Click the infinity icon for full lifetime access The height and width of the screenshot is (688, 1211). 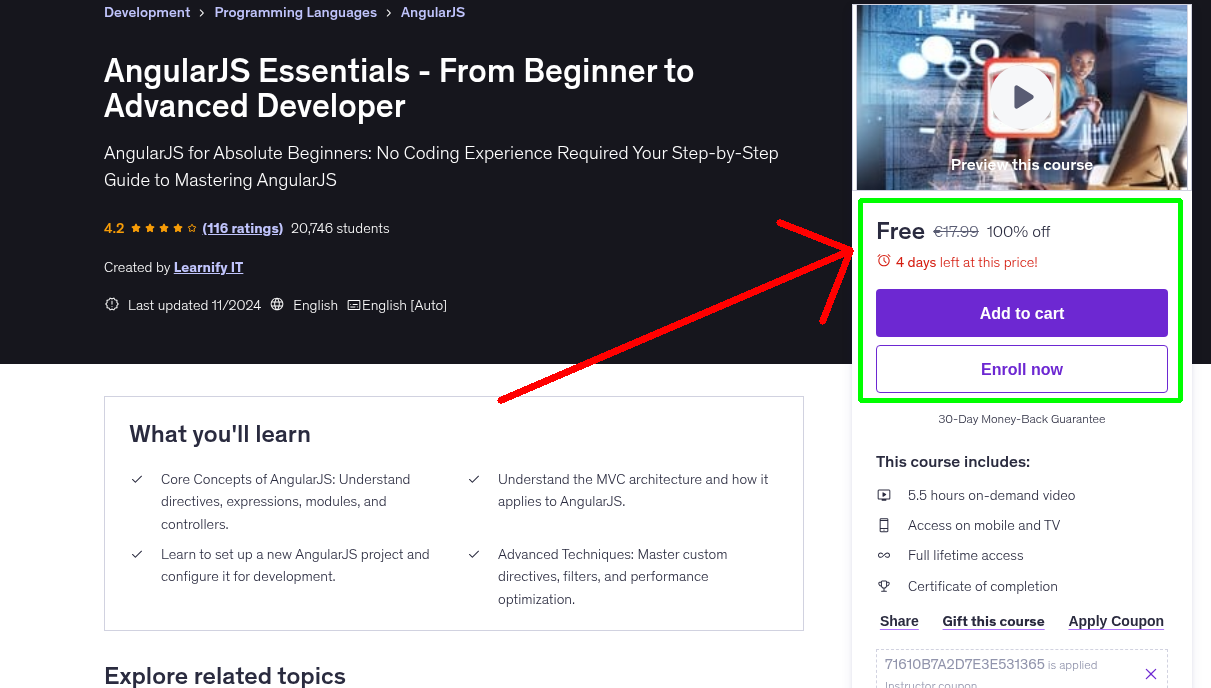click(x=885, y=555)
